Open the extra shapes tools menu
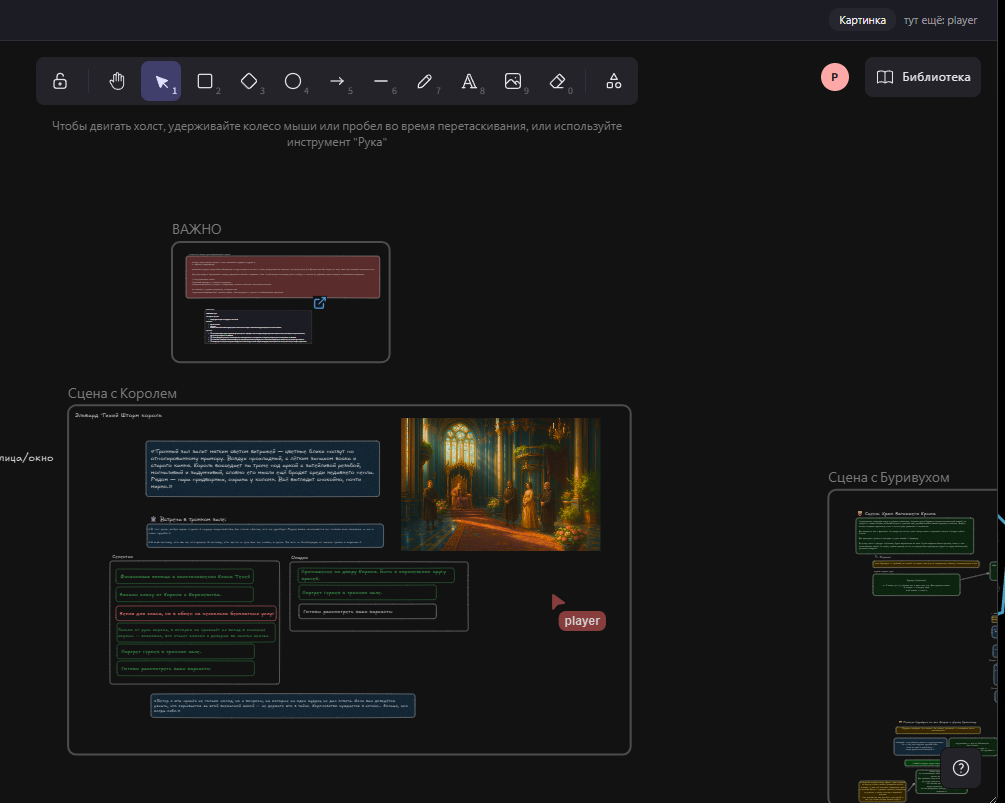This screenshot has height=803, width=1005. (614, 81)
